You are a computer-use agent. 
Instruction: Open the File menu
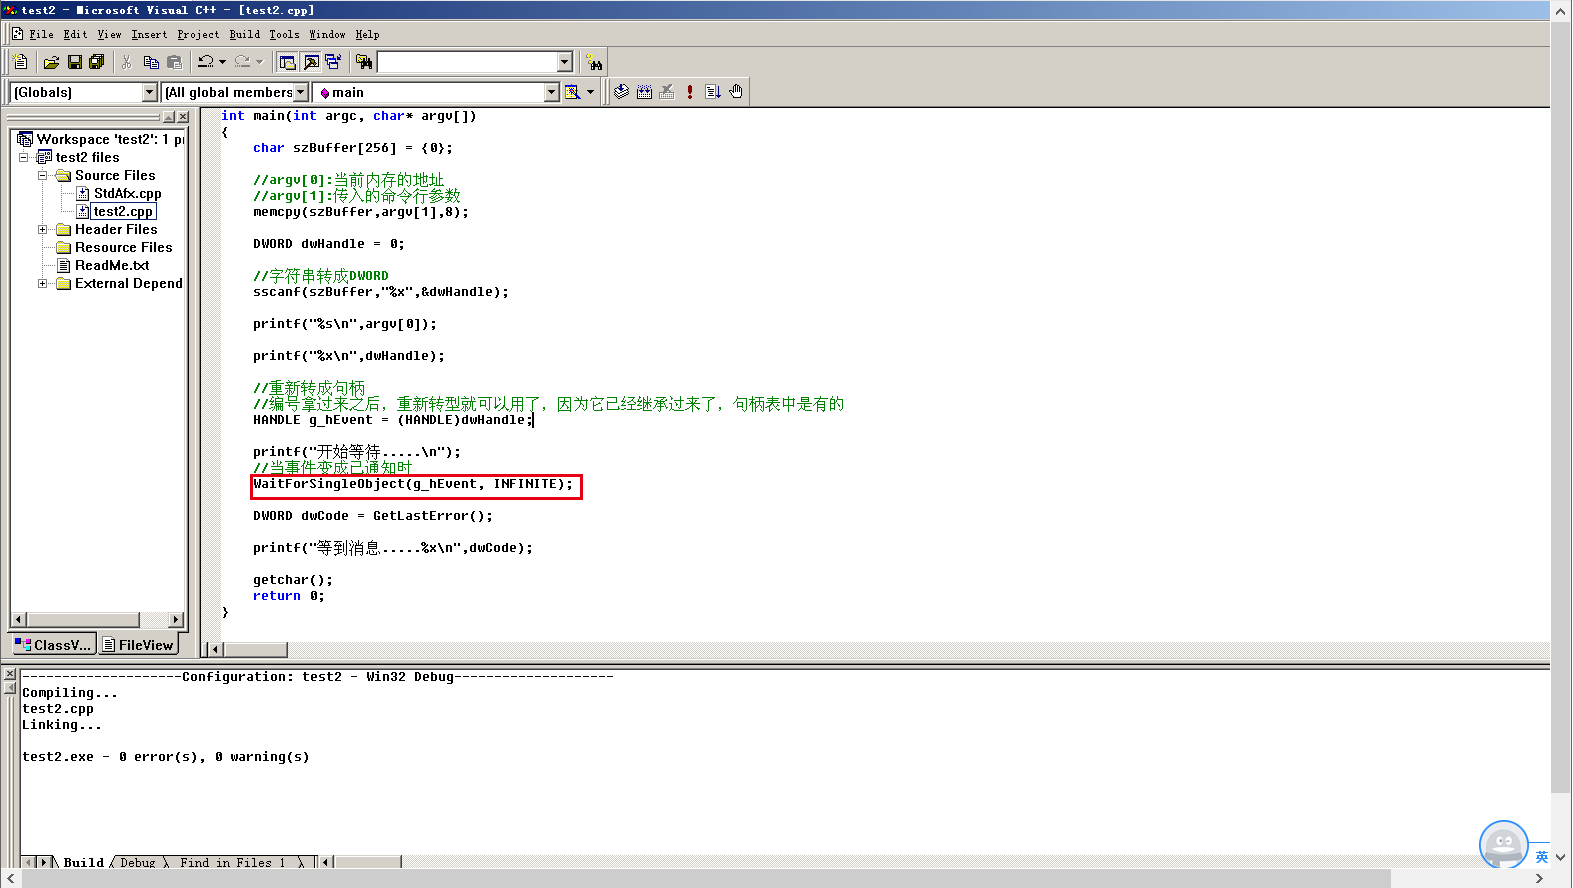pyautogui.click(x=41, y=34)
